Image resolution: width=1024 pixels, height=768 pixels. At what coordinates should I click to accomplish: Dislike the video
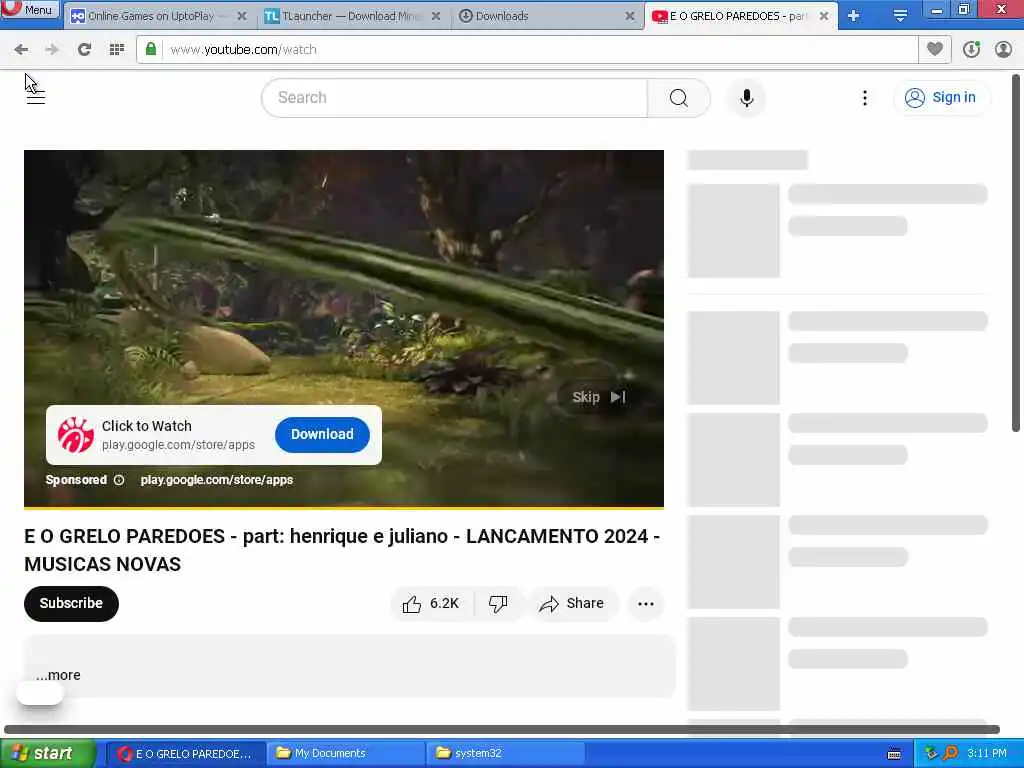point(498,604)
